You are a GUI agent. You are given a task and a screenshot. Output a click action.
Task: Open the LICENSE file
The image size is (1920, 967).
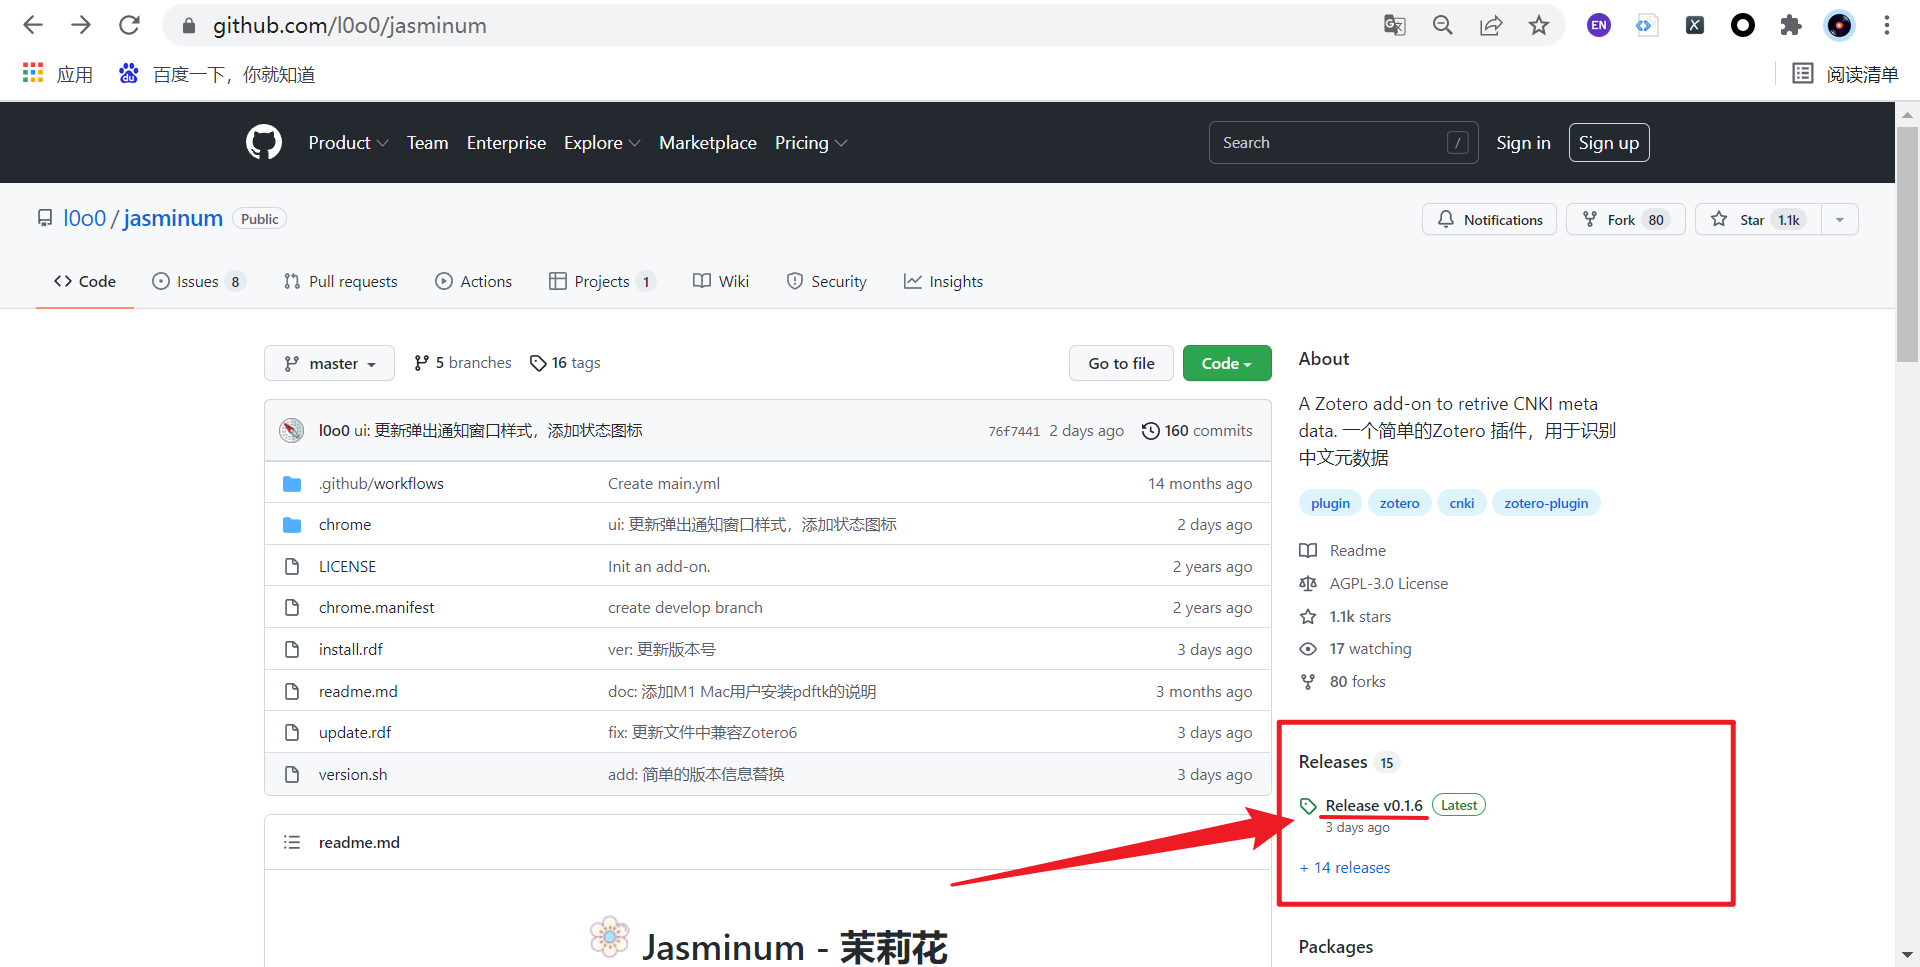pos(347,566)
